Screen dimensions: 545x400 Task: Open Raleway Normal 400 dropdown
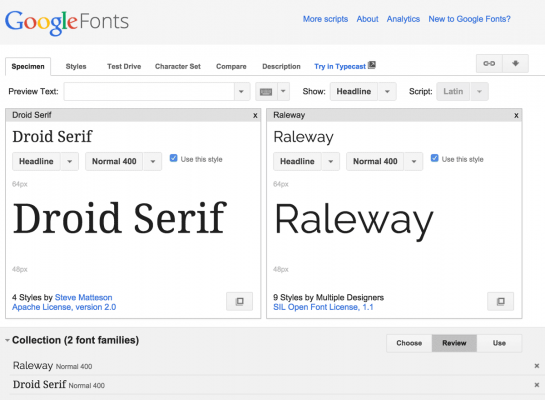384,162
